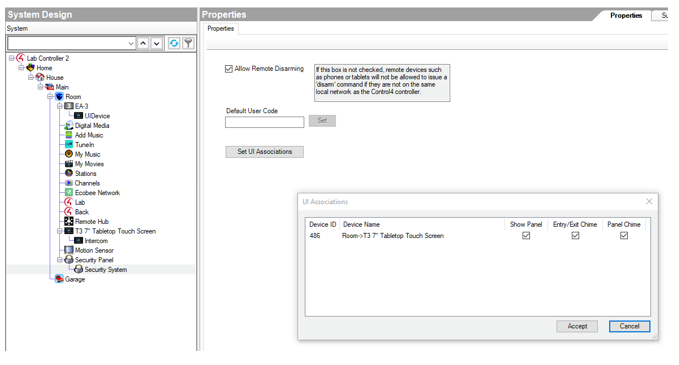Disable the Panel Chime checkbox
The height and width of the screenshot is (365, 679).
pyautogui.click(x=624, y=236)
